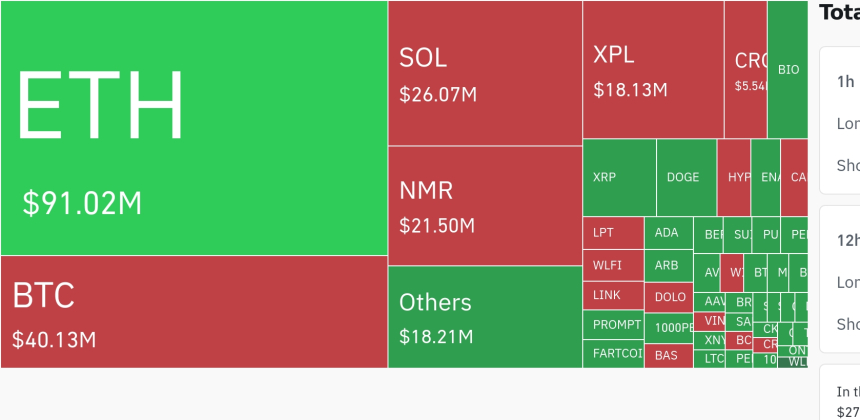This screenshot has width=860, height=420.
Task: Select the green Others $18.21M block
Action: click(x=485, y=316)
